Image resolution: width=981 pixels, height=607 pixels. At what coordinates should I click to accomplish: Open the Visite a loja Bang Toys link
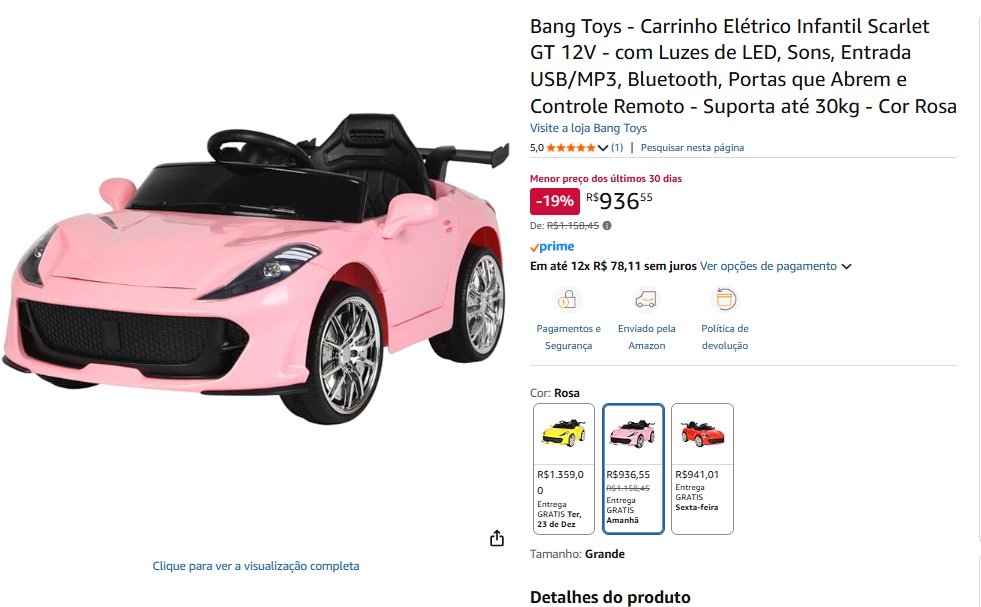coord(588,128)
